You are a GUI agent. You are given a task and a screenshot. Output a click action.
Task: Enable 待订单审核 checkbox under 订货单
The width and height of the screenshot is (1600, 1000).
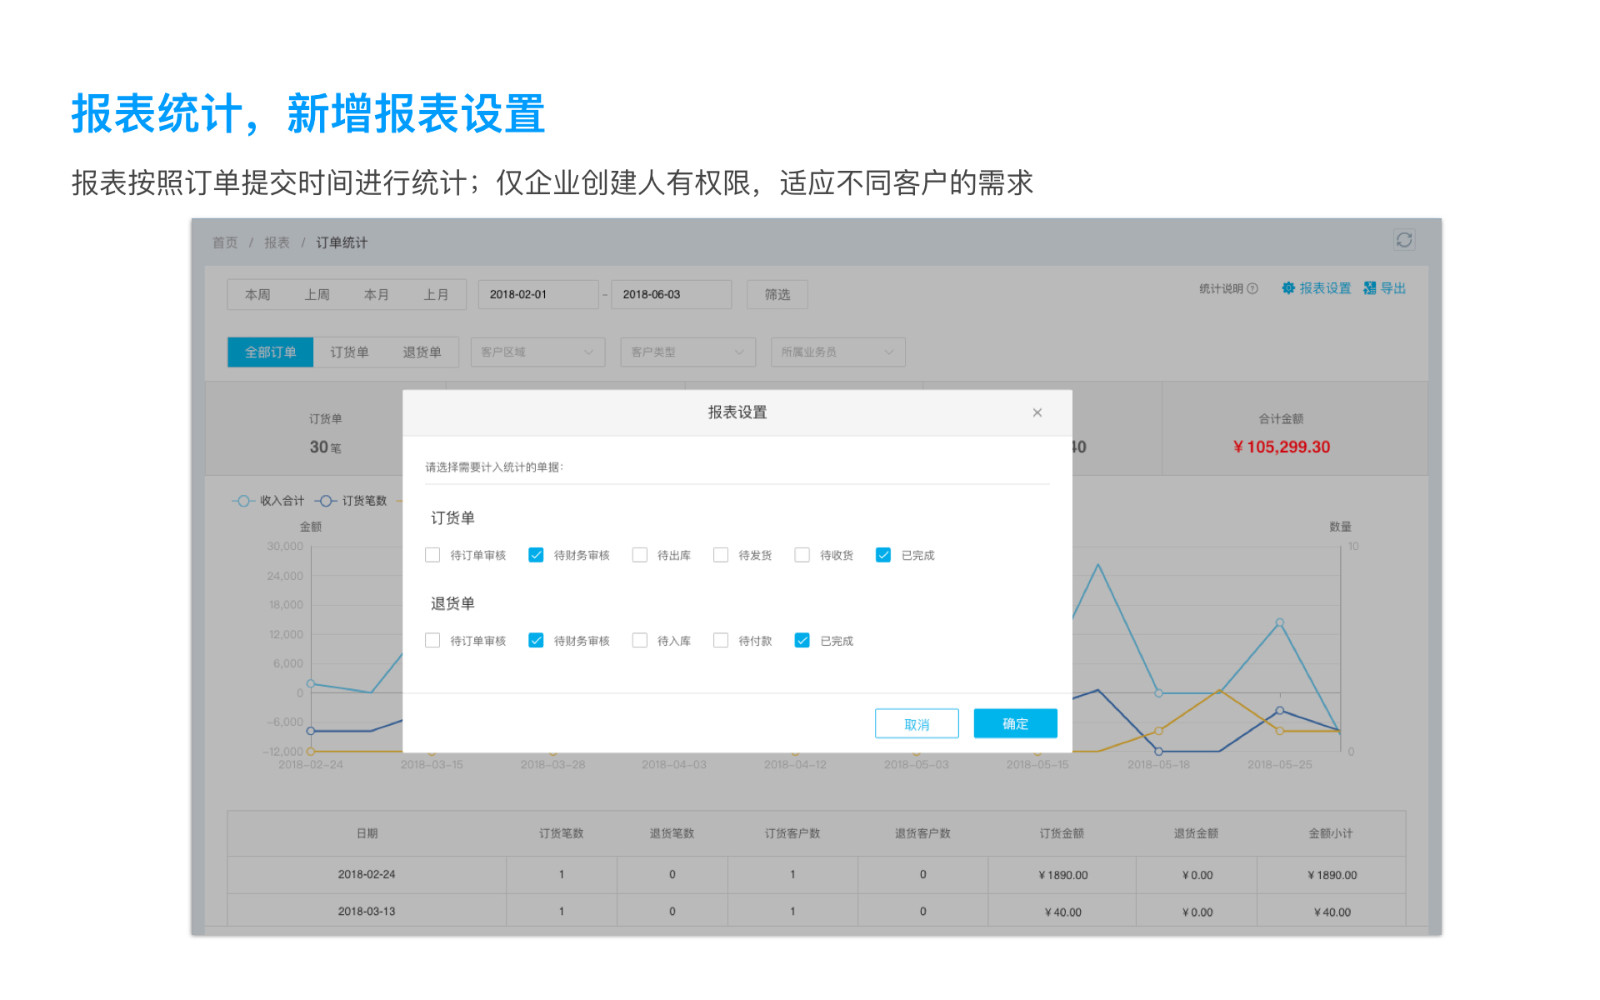pyautogui.click(x=433, y=555)
